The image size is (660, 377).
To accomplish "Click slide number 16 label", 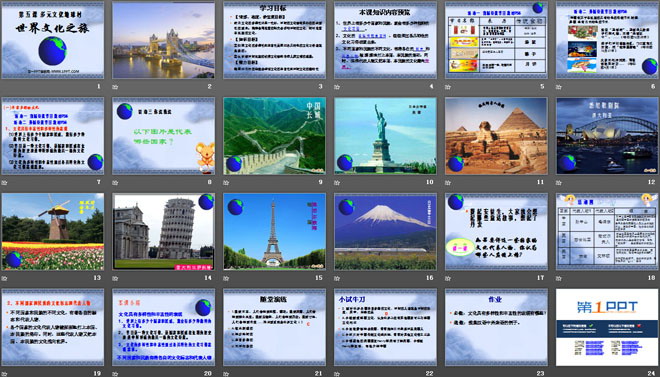I will click(430, 278).
